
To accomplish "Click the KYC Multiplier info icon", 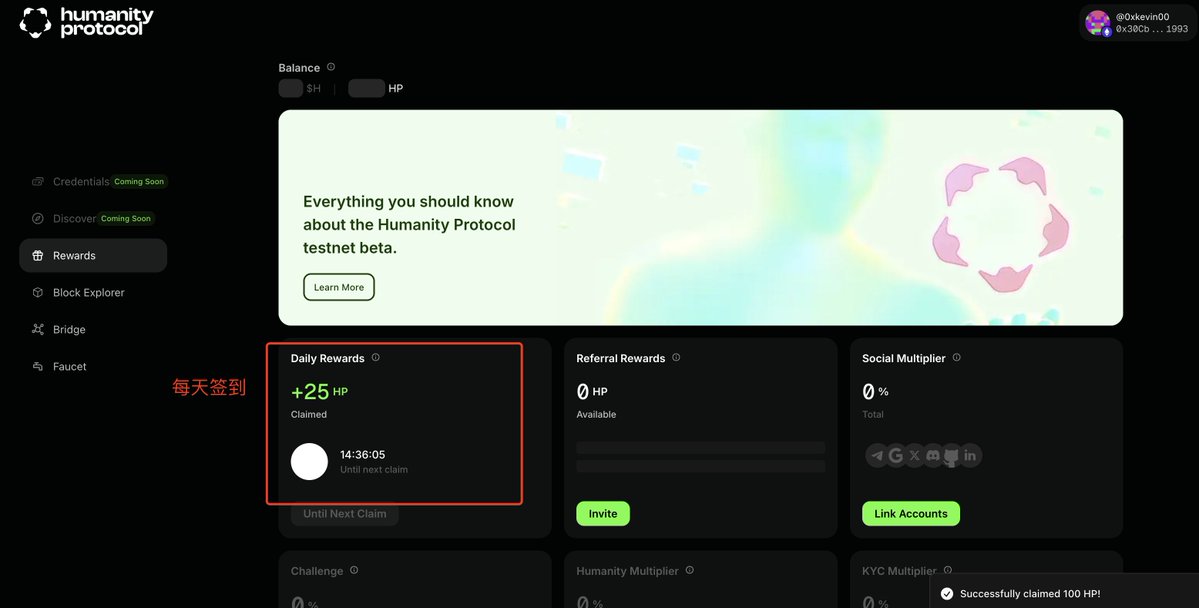I will point(948,570).
